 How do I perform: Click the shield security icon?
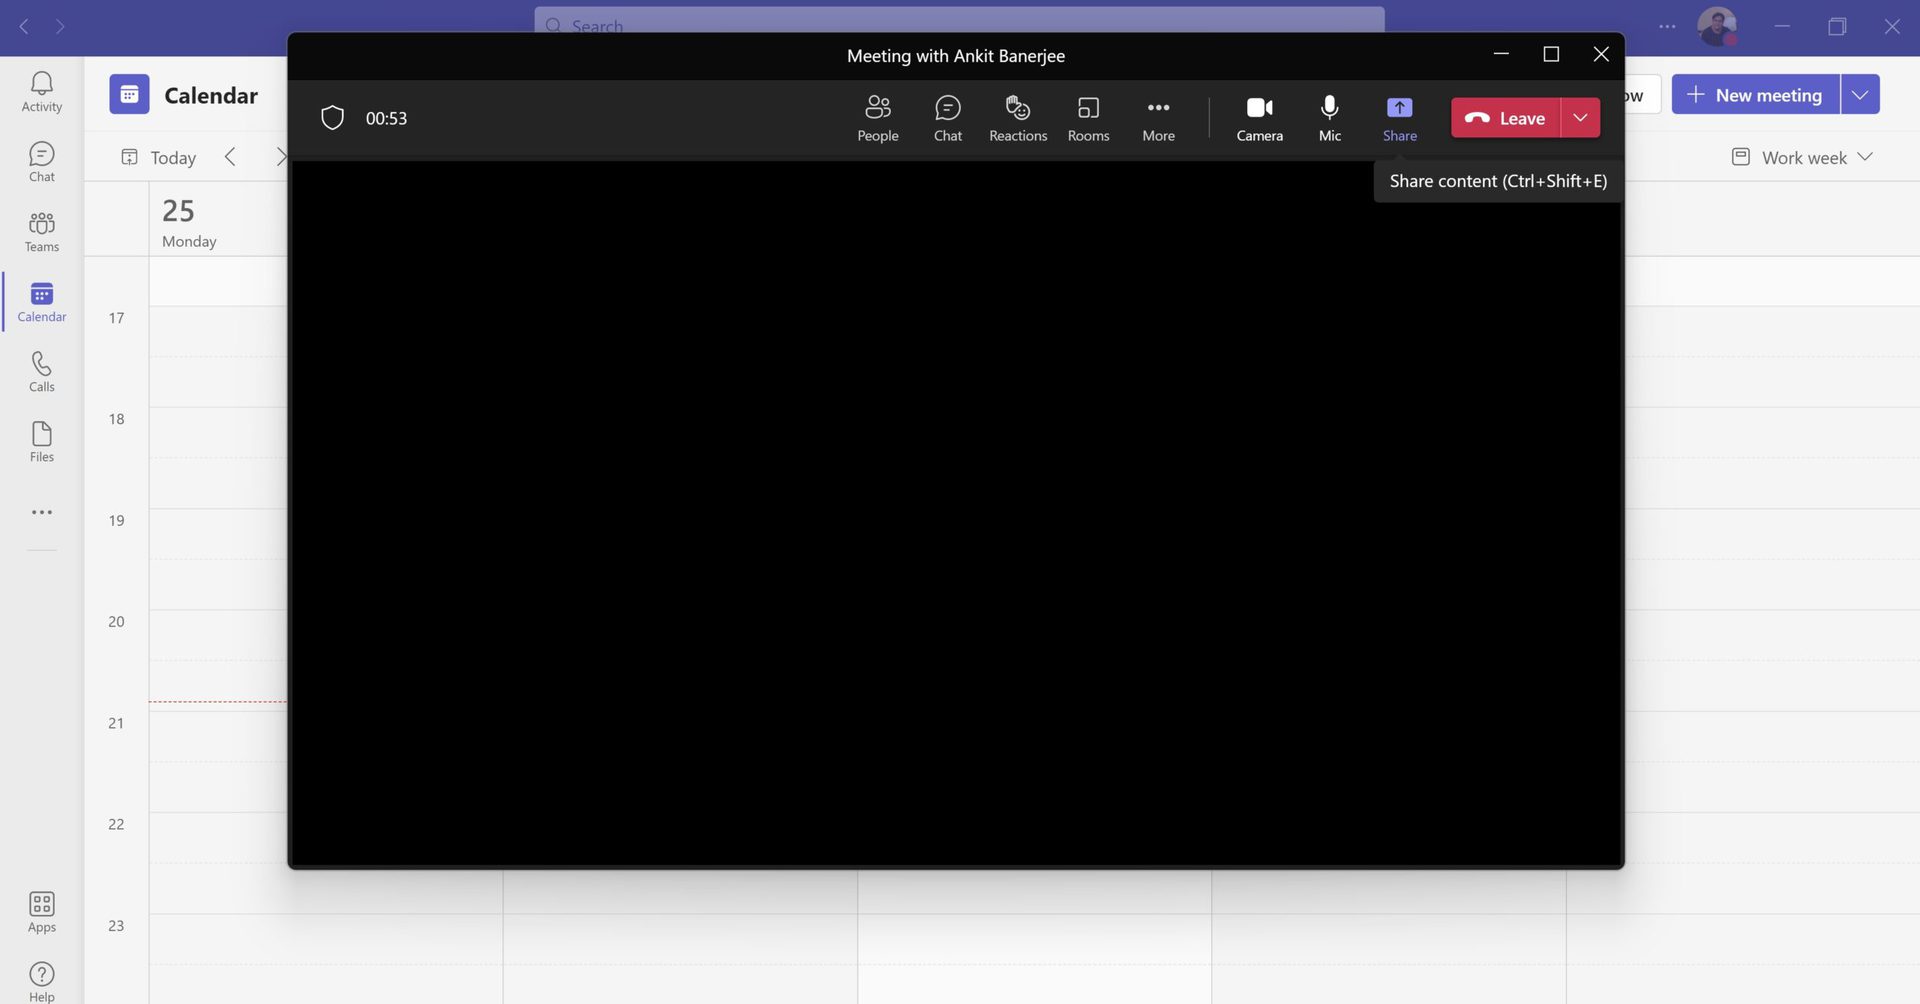[332, 118]
